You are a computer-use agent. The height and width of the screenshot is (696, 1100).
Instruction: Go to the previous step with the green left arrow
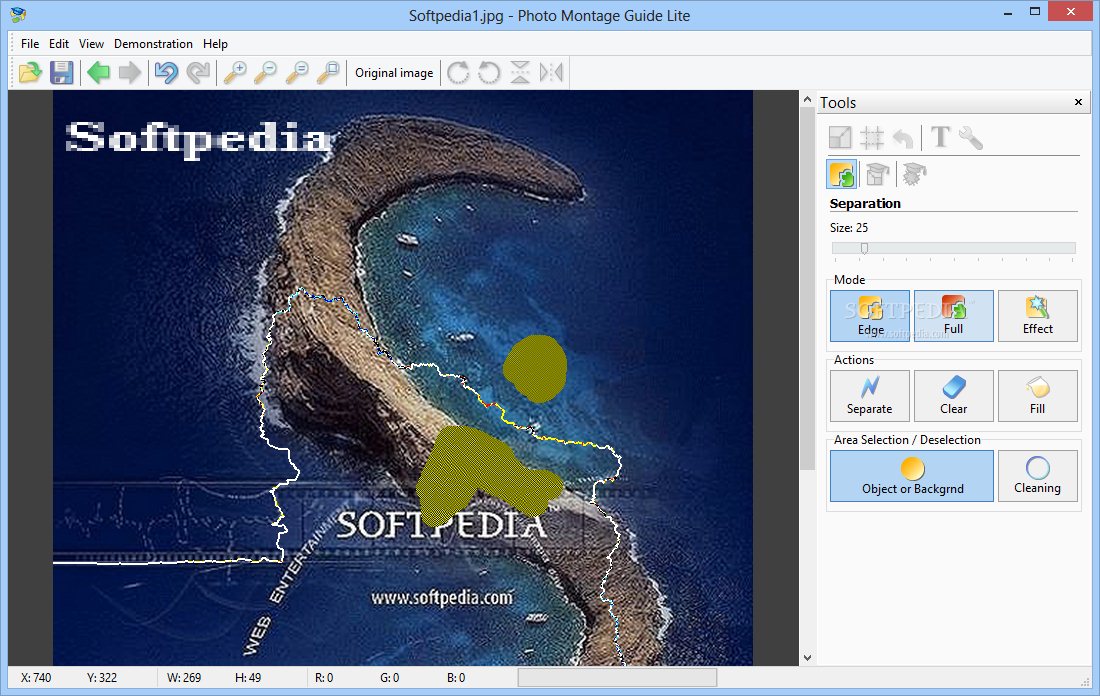click(98, 72)
